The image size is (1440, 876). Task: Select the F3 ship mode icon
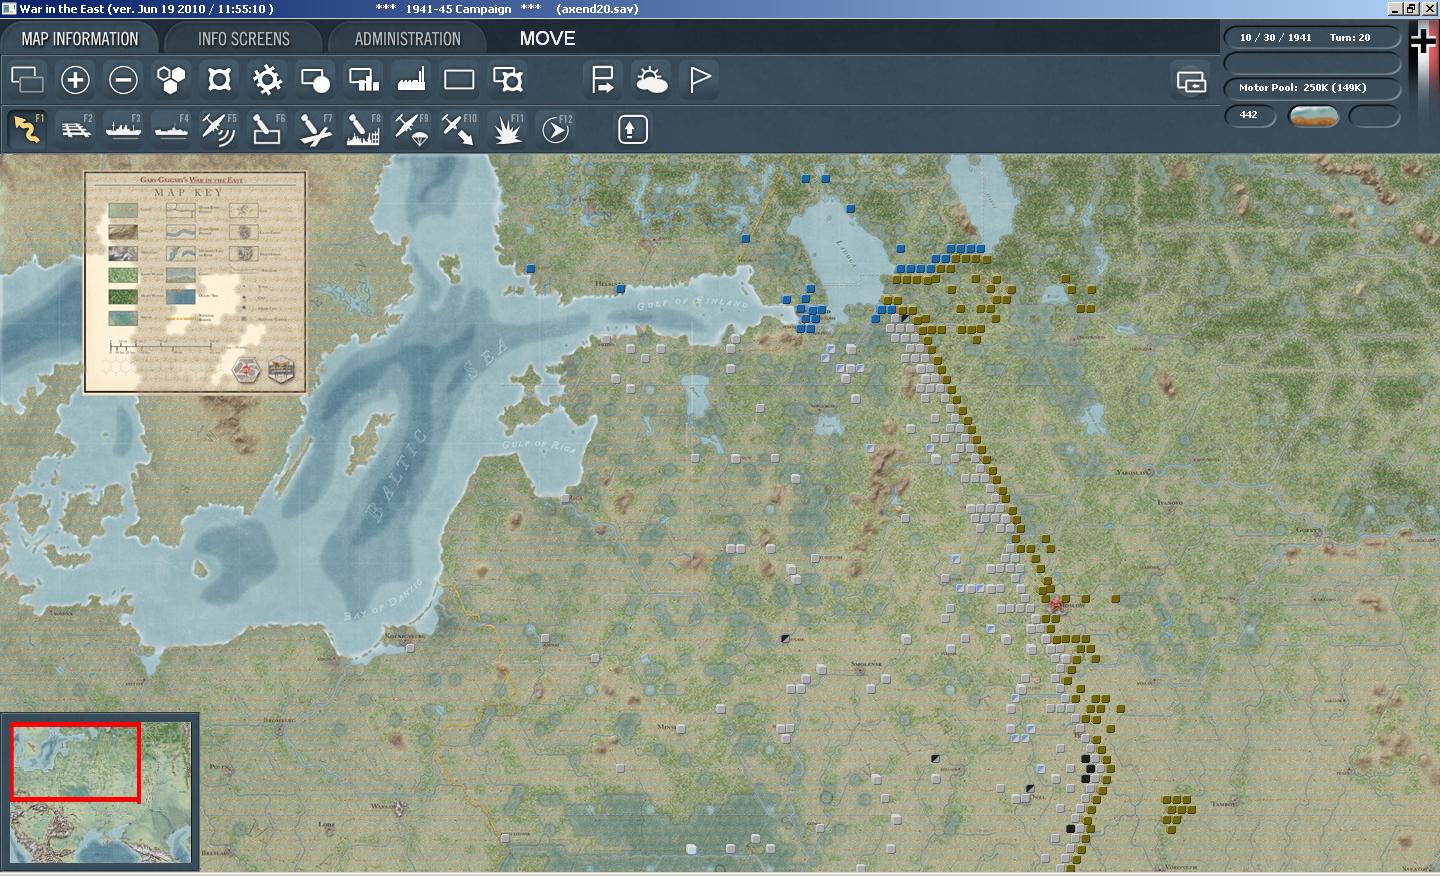pos(123,129)
